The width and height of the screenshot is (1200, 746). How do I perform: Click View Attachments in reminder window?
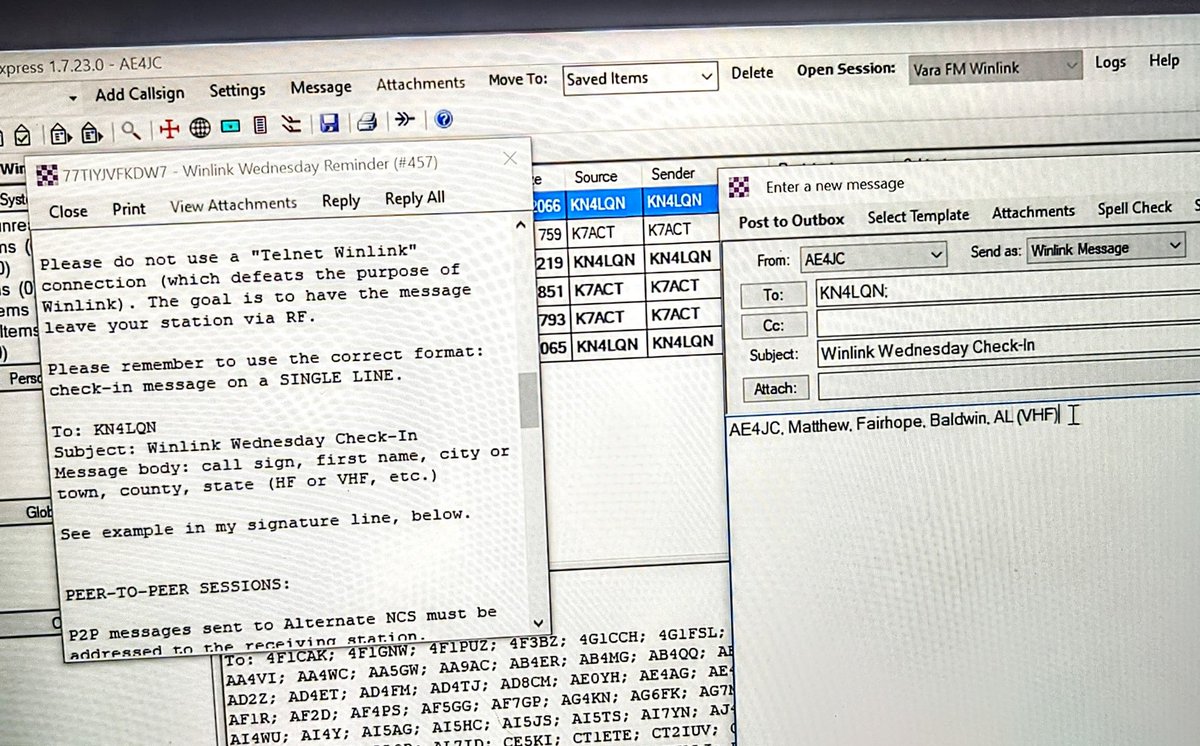click(x=233, y=204)
